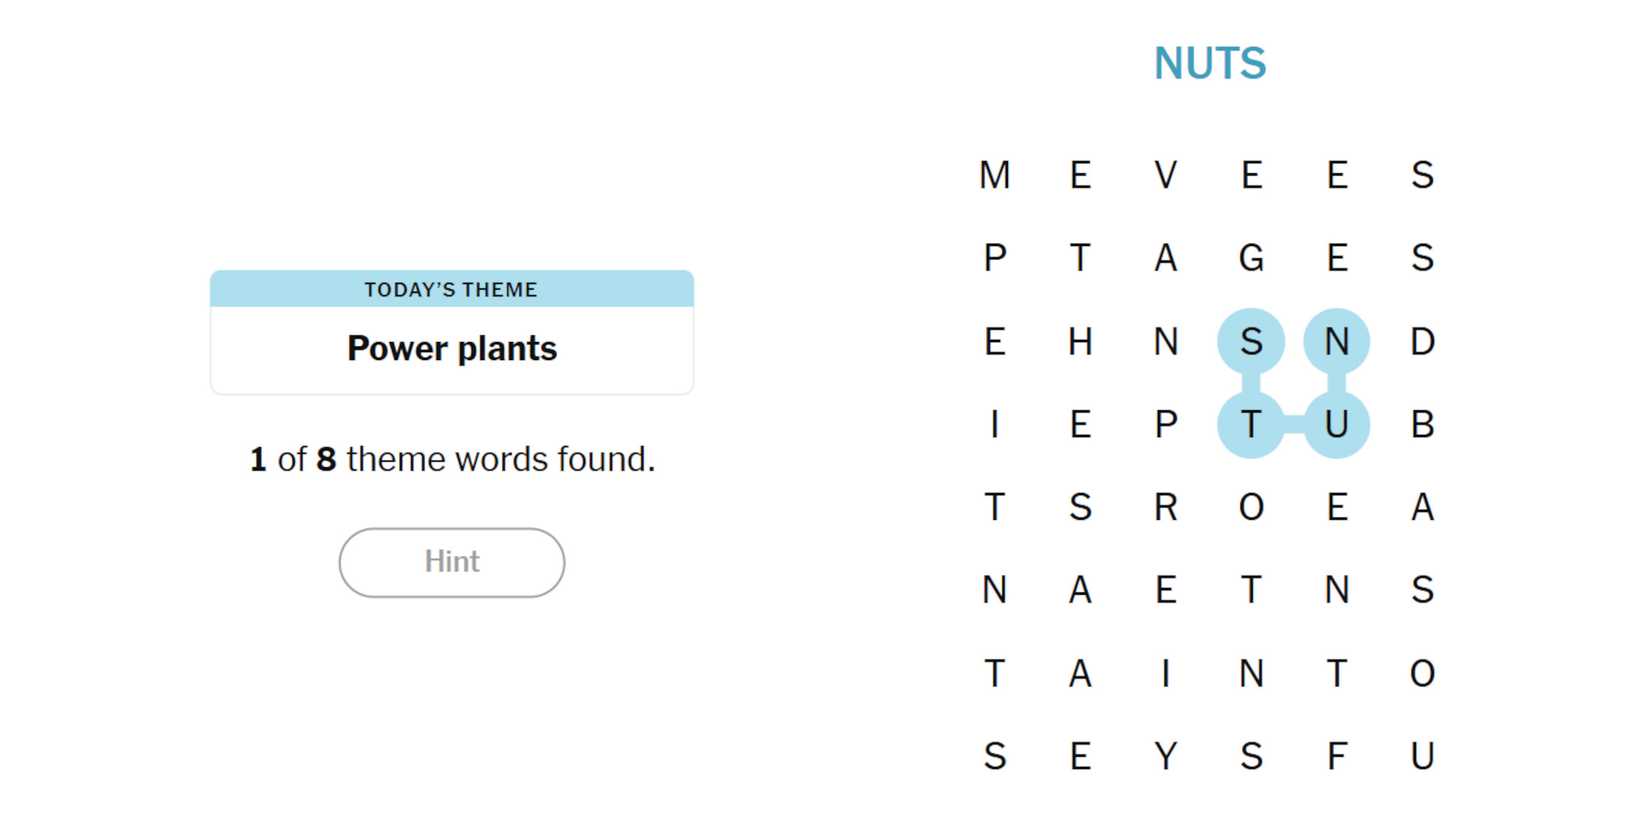This screenshot has width=1650, height=825.
Task: Tap the letter F tile
Action: click(x=1336, y=756)
